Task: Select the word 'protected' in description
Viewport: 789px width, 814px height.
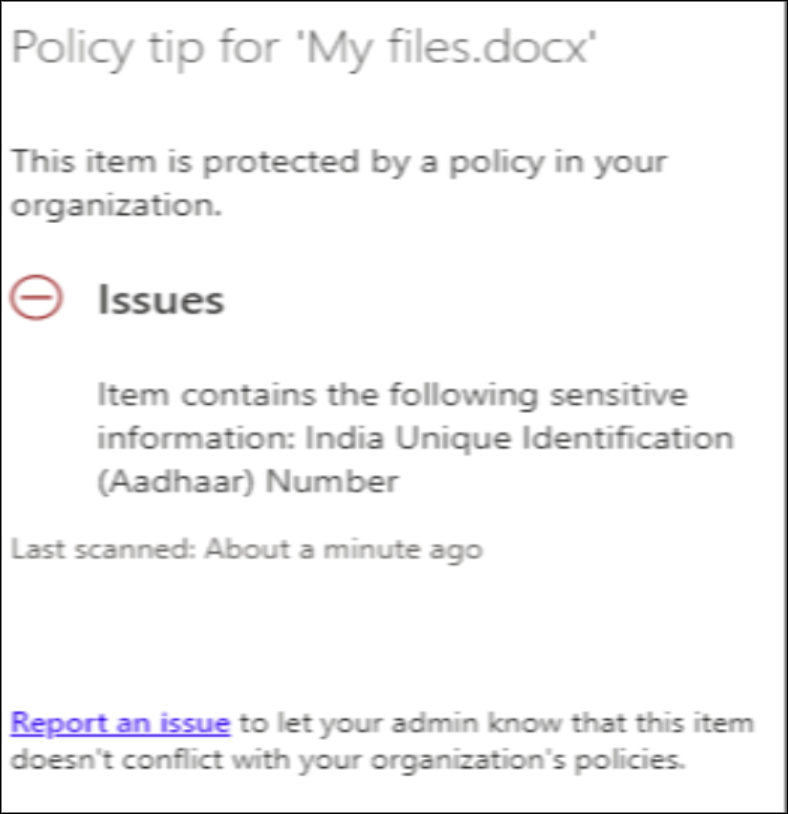Action: [x=280, y=163]
